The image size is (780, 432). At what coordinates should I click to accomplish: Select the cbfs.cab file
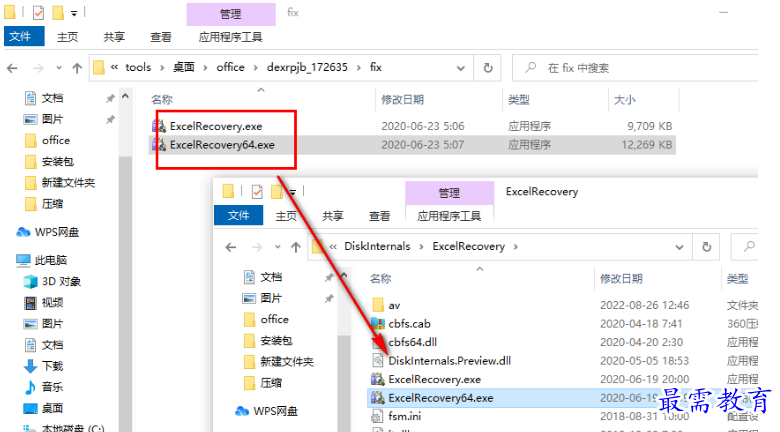click(409, 324)
